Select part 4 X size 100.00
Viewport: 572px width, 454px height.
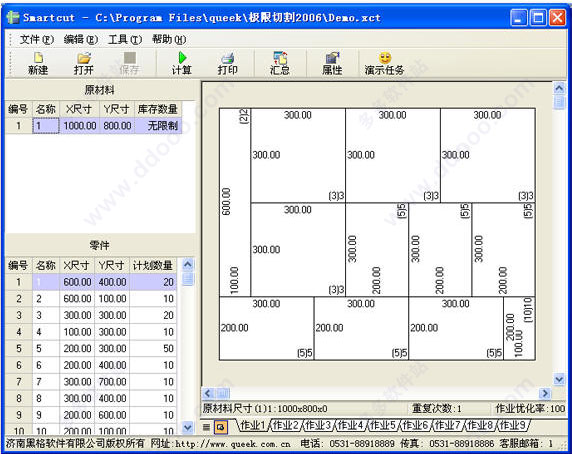(77, 332)
